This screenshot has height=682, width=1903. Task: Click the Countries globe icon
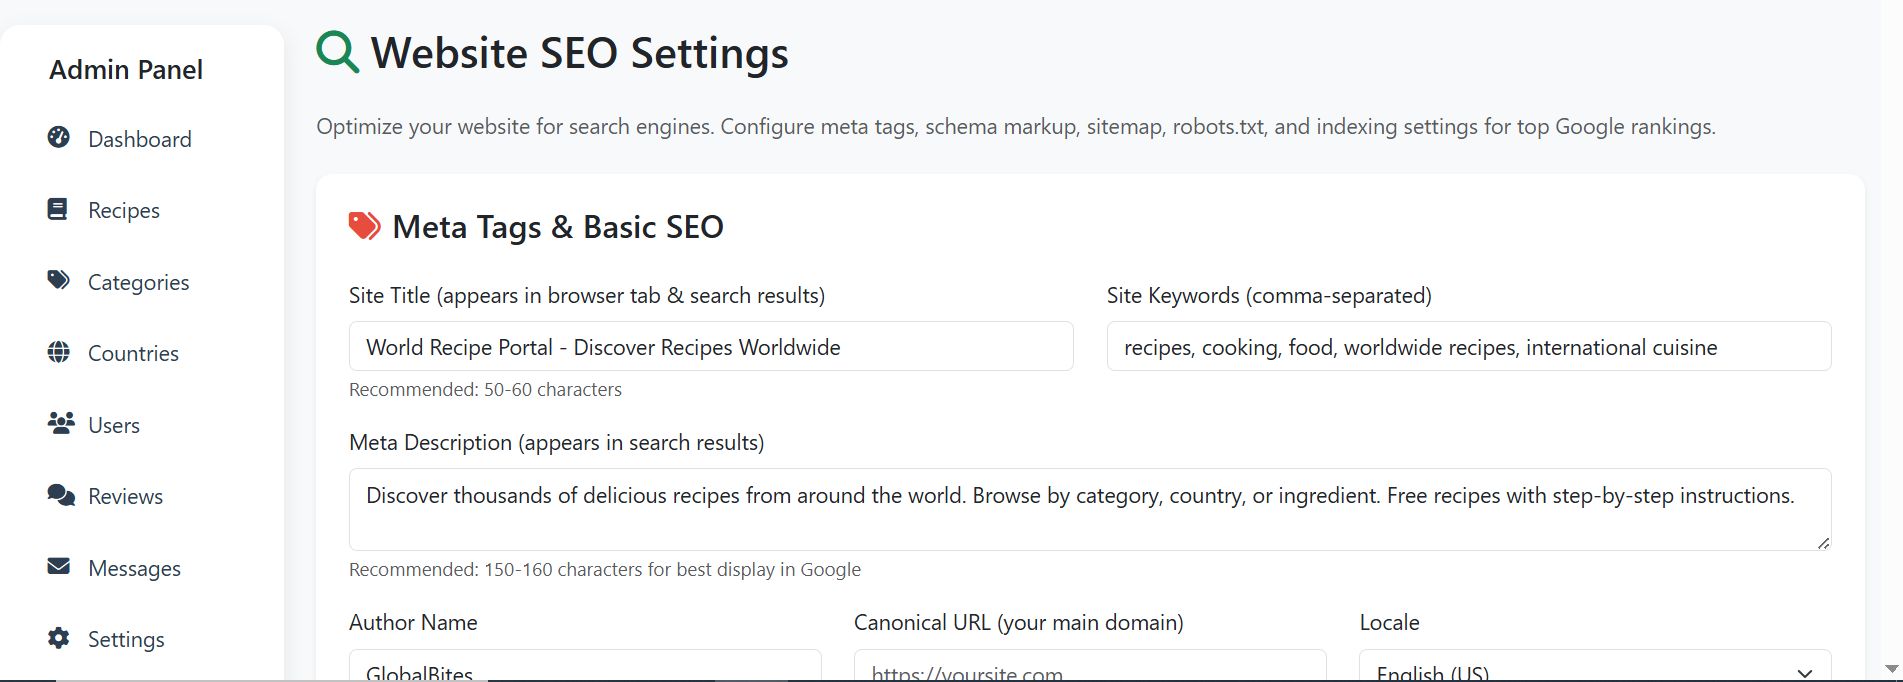pyautogui.click(x=59, y=352)
